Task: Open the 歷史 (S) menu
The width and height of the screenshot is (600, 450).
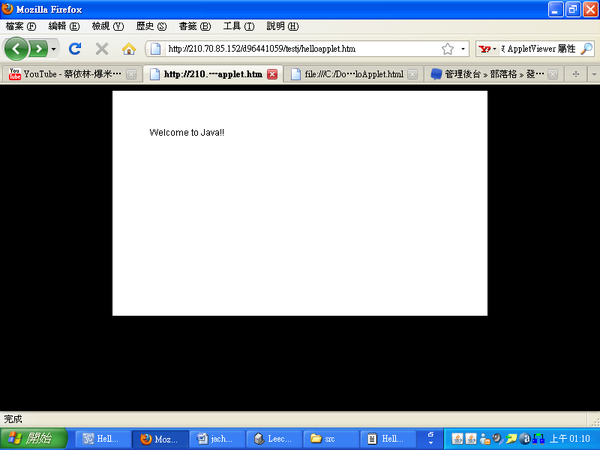Action: (x=152, y=26)
